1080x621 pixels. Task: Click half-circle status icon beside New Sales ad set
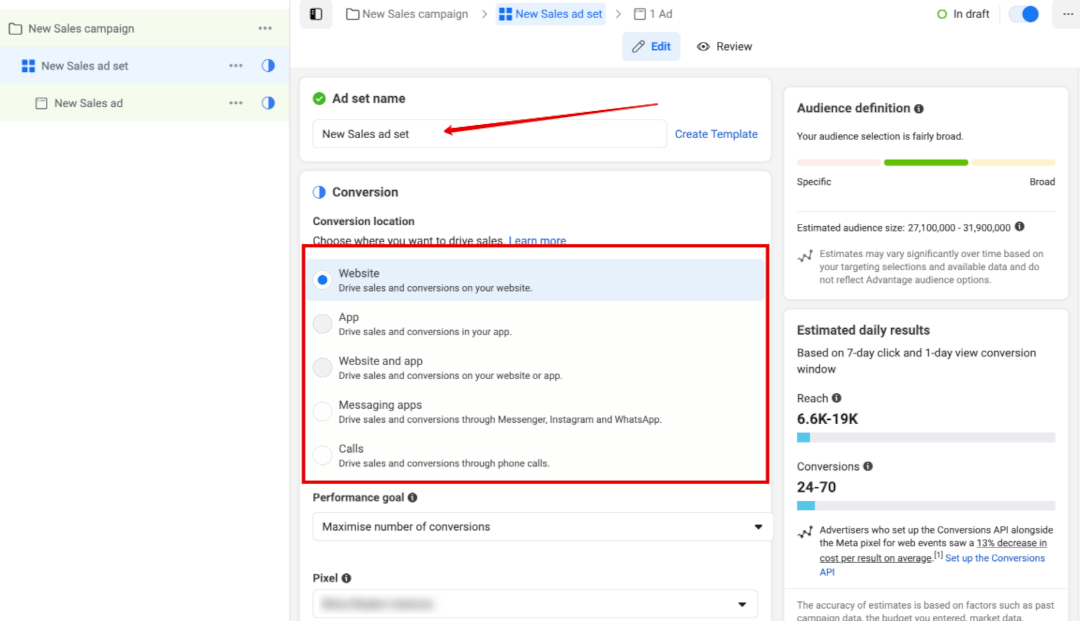pos(268,66)
